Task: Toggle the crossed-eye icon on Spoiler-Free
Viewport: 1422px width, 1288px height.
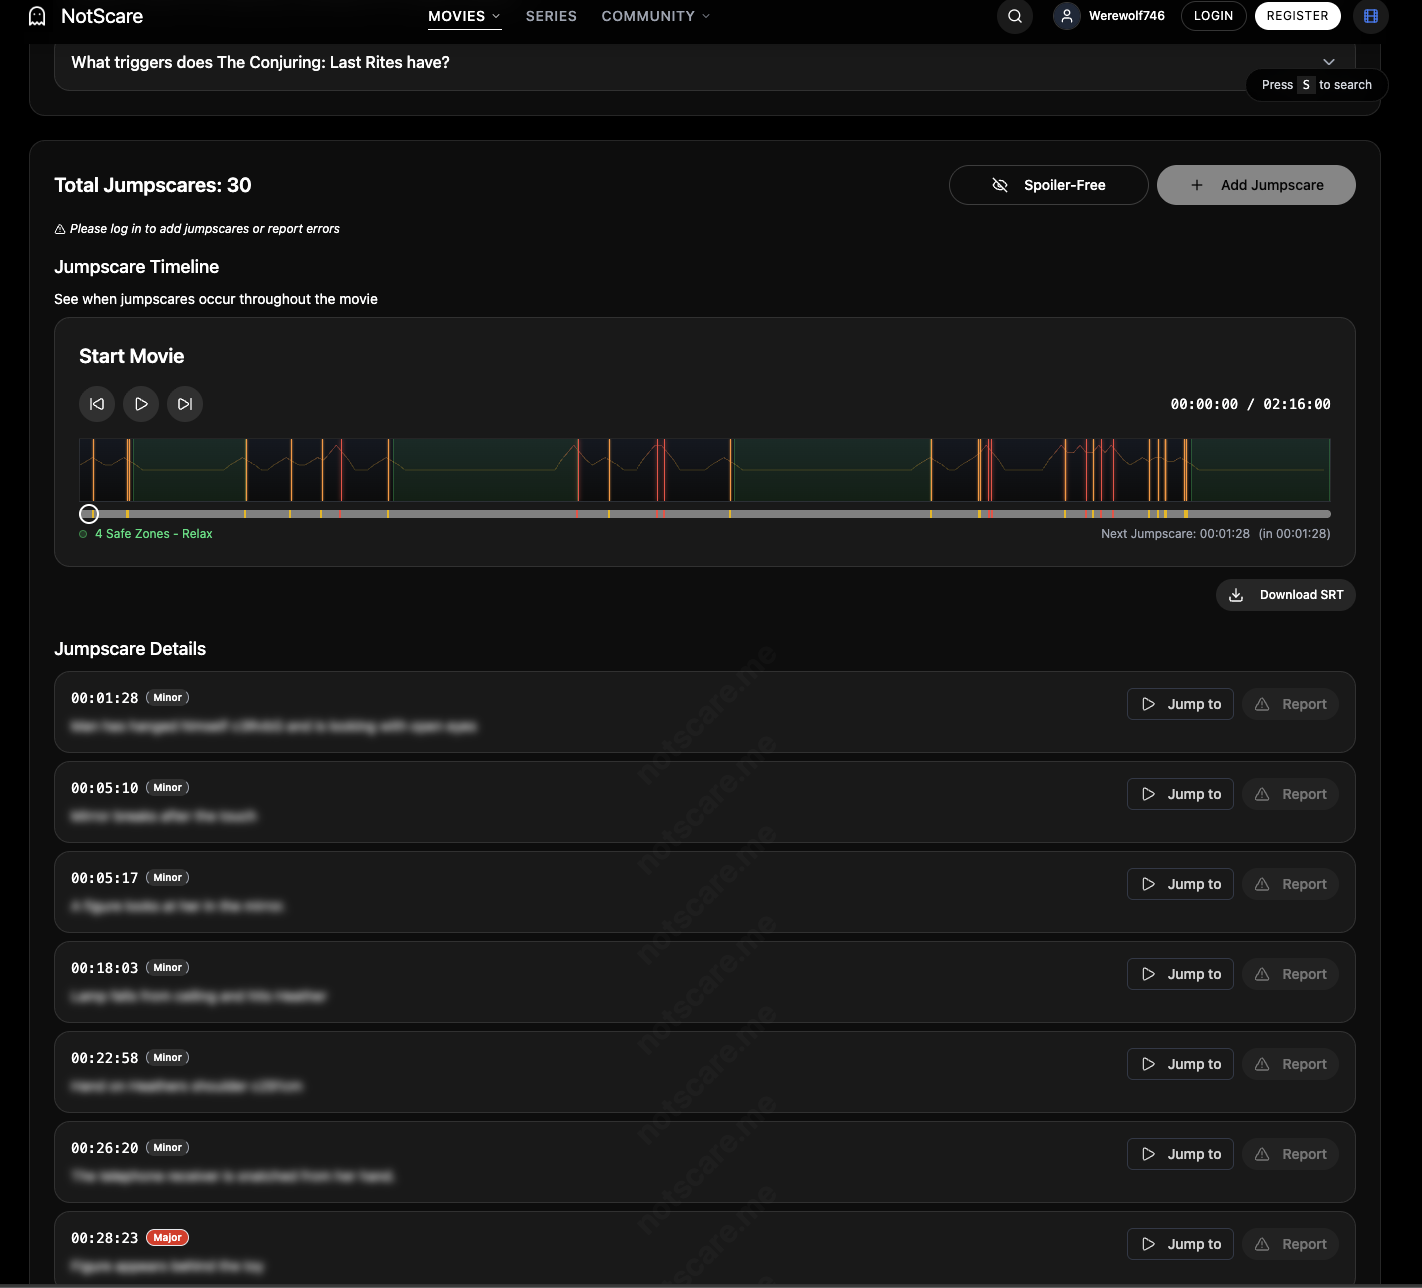Action: [x=1000, y=185]
